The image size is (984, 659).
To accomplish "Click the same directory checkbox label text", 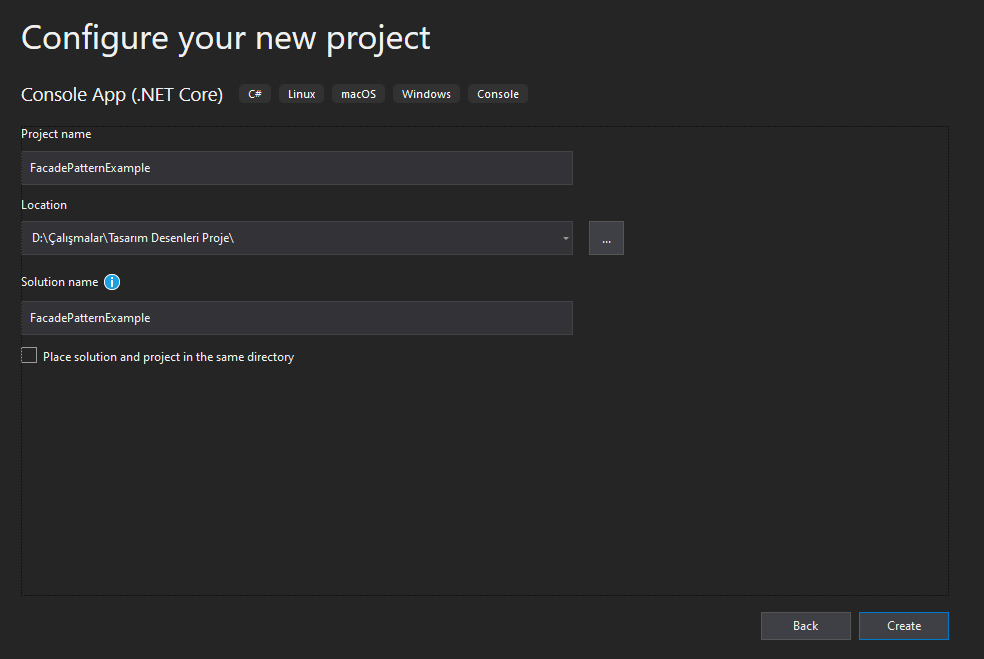I will pyautogui.click(x=168, y=357).
